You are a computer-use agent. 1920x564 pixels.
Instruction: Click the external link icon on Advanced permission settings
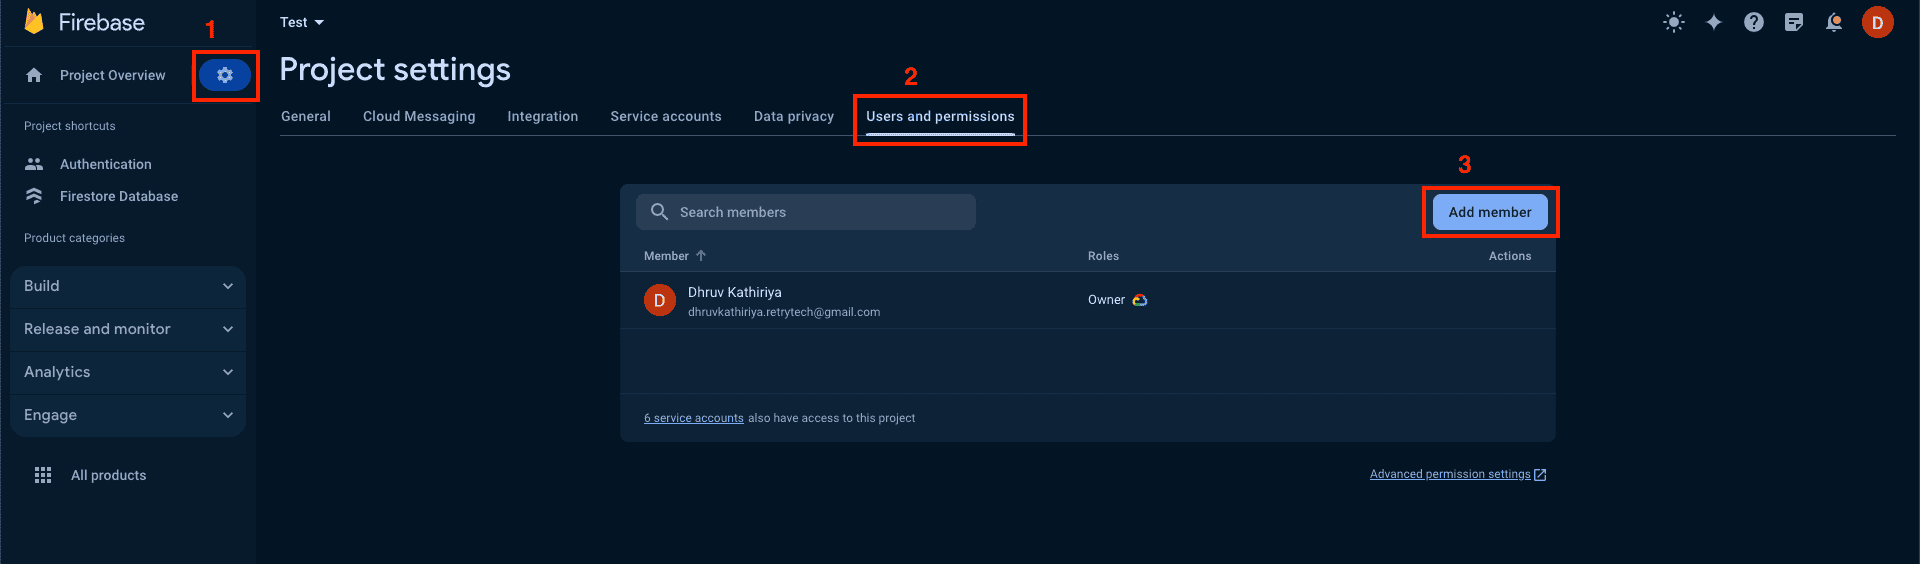click(1540, 475)
